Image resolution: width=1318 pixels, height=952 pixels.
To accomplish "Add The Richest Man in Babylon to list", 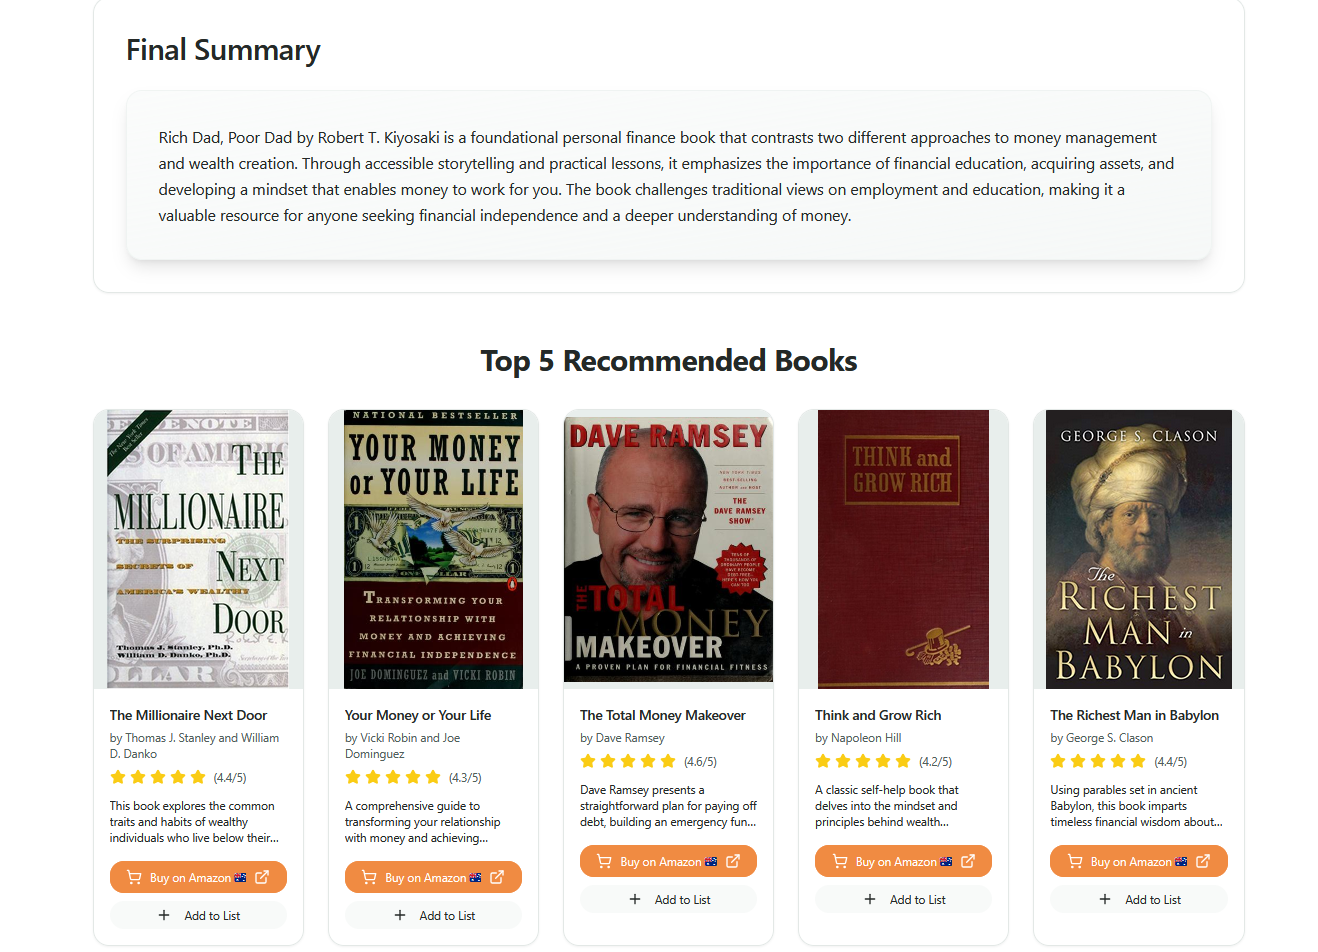I will click(x=1139, y=900).
